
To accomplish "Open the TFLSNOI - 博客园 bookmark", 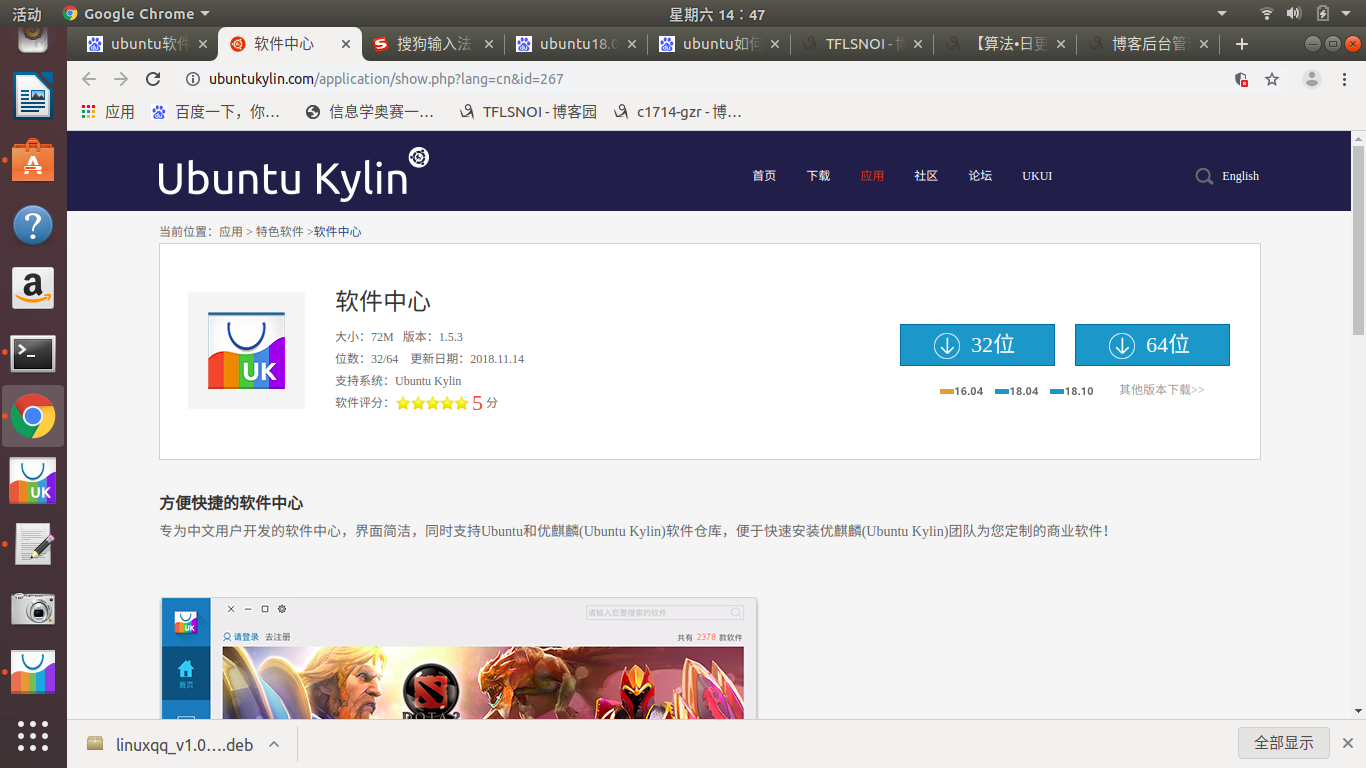I will pyautogui.click(x=528, y=112).
